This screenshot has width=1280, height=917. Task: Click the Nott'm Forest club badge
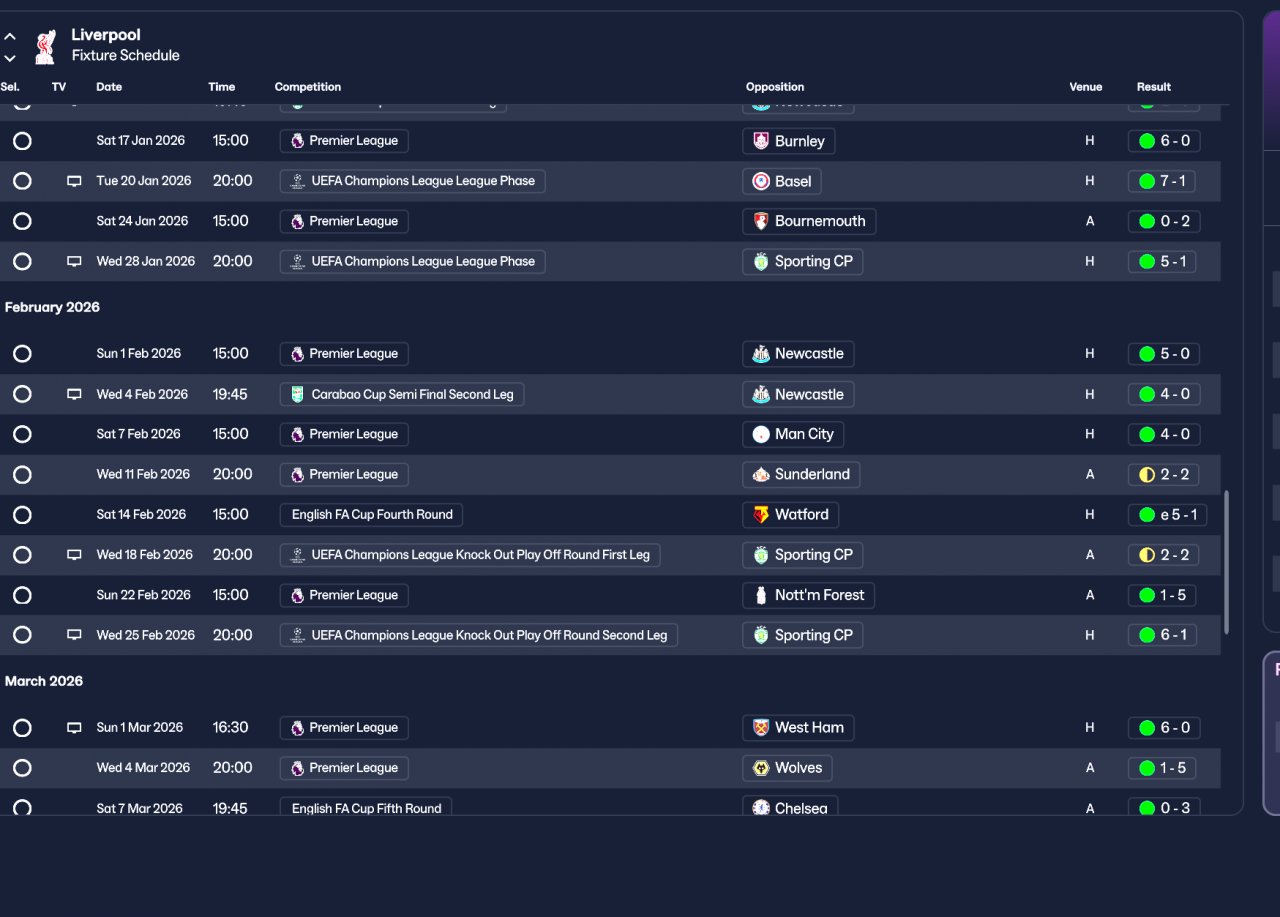tap(761, 595)
